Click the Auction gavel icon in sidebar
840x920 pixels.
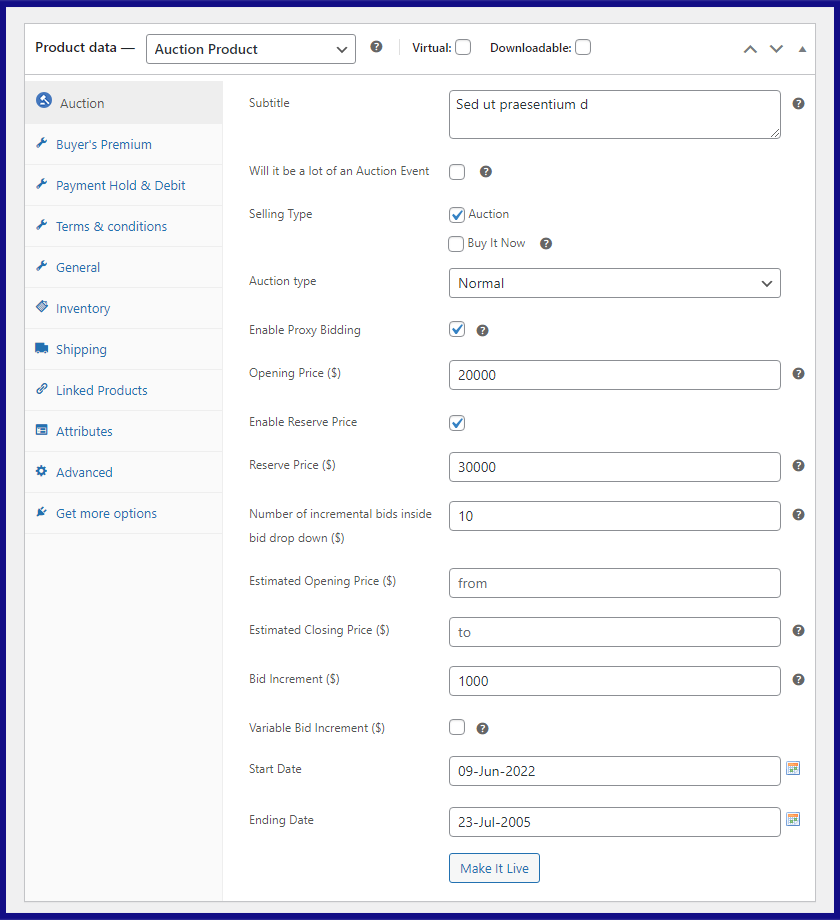point(44,100)
